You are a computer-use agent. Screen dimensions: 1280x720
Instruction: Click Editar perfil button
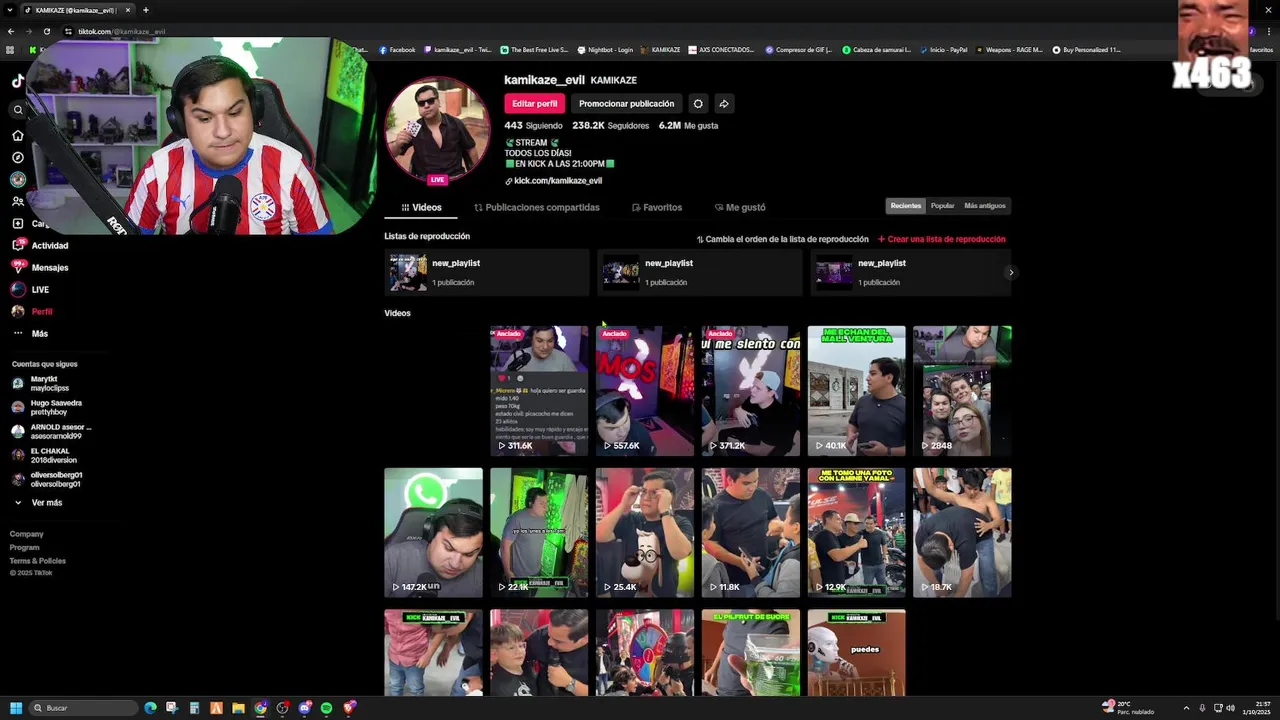click(535, 103)
